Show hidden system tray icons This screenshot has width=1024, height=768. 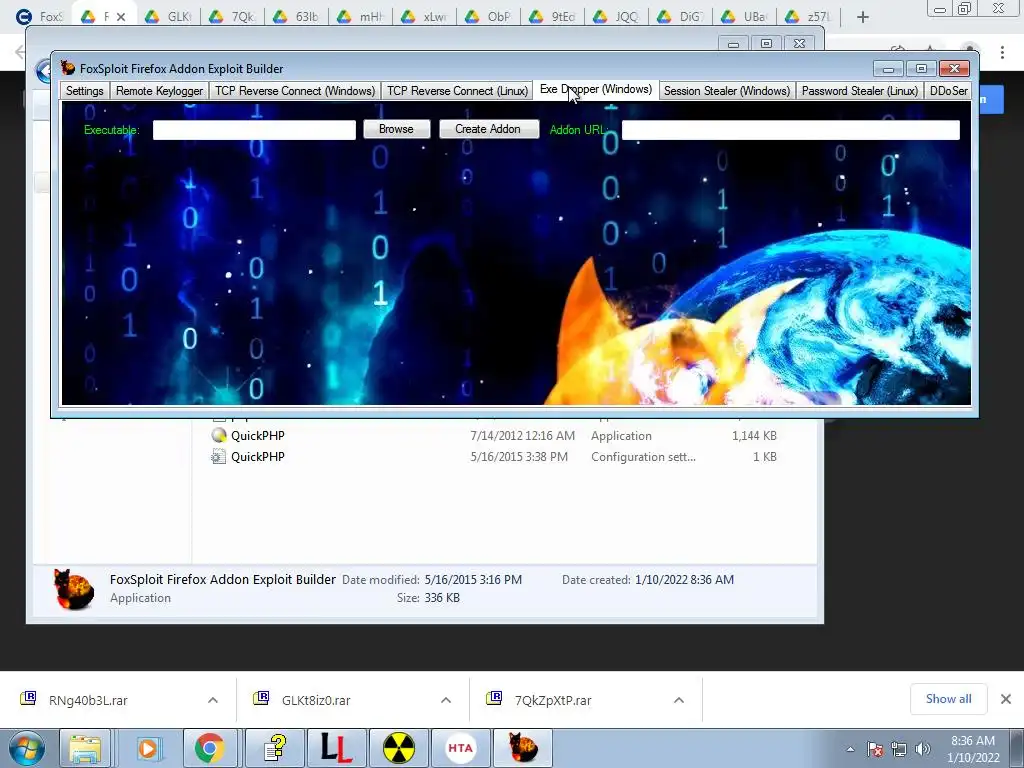coord(850,749)
